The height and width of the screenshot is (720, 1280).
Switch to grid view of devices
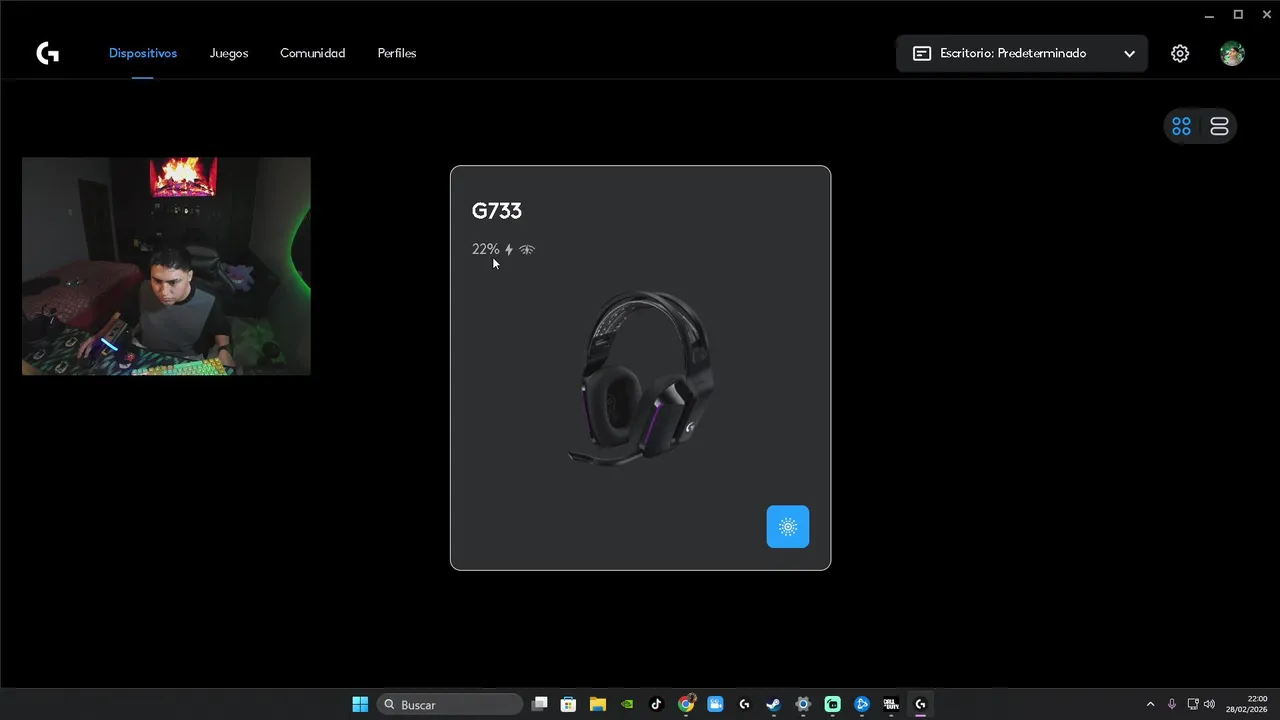pyautogui.click(x=1182, y=126)
